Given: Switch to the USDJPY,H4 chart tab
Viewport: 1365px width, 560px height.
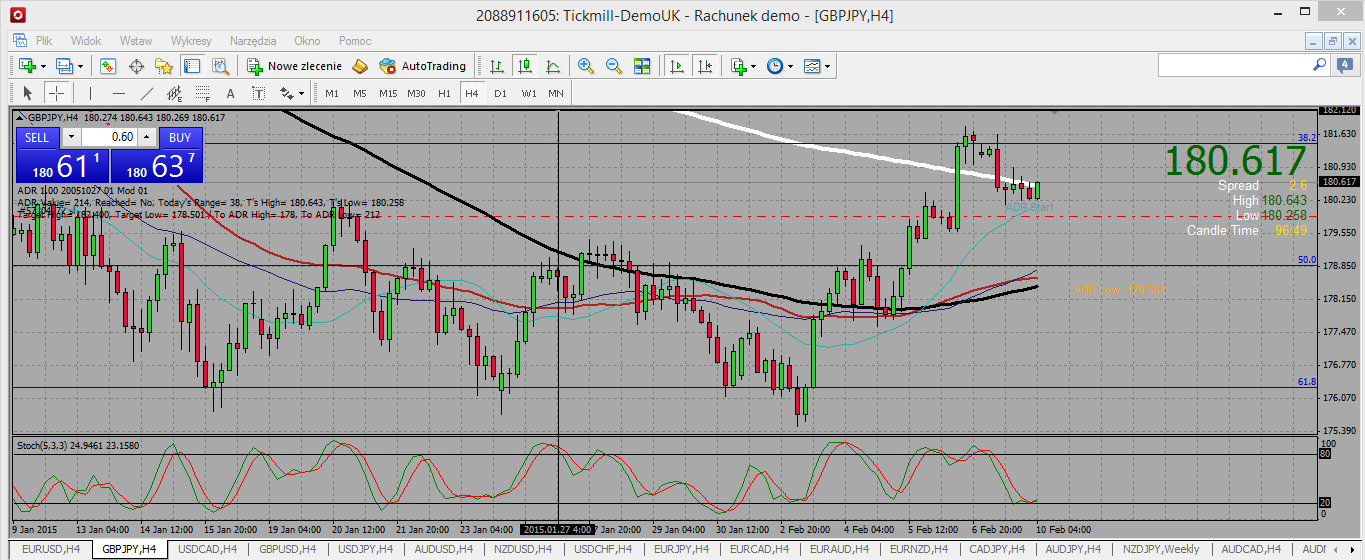Looking at the screenshot, I should click(x=364, y=549).
